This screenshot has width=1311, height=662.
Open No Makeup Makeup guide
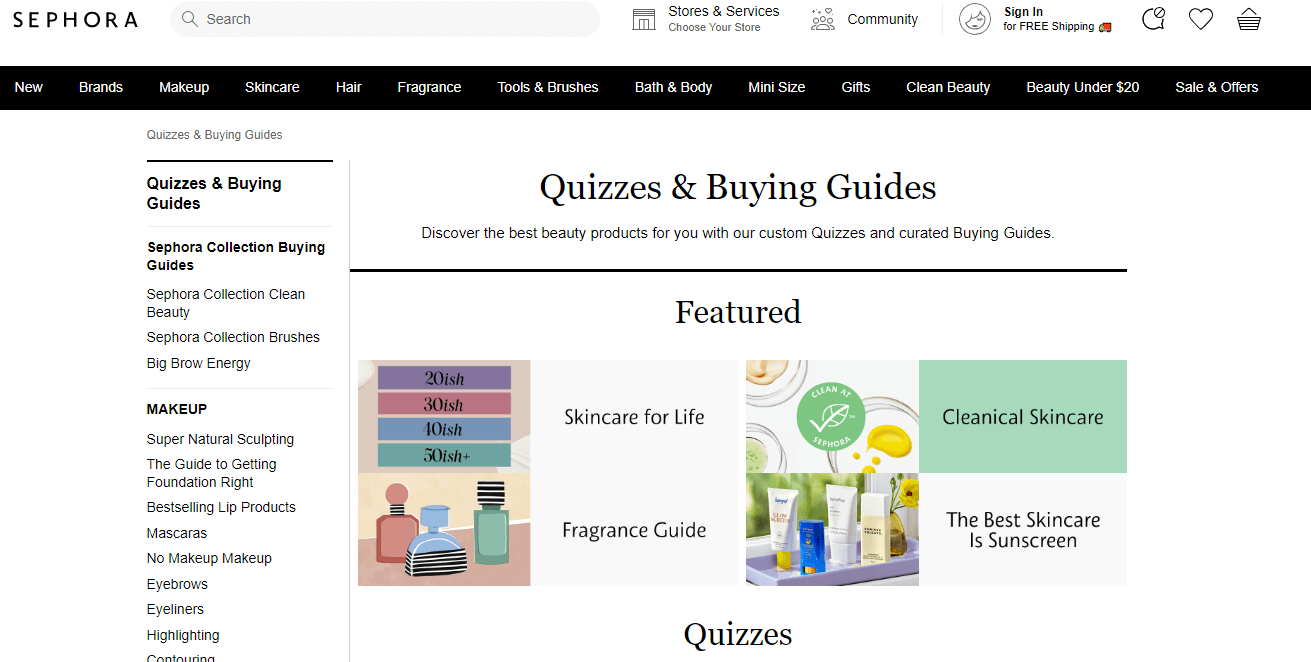click(209, 558)
